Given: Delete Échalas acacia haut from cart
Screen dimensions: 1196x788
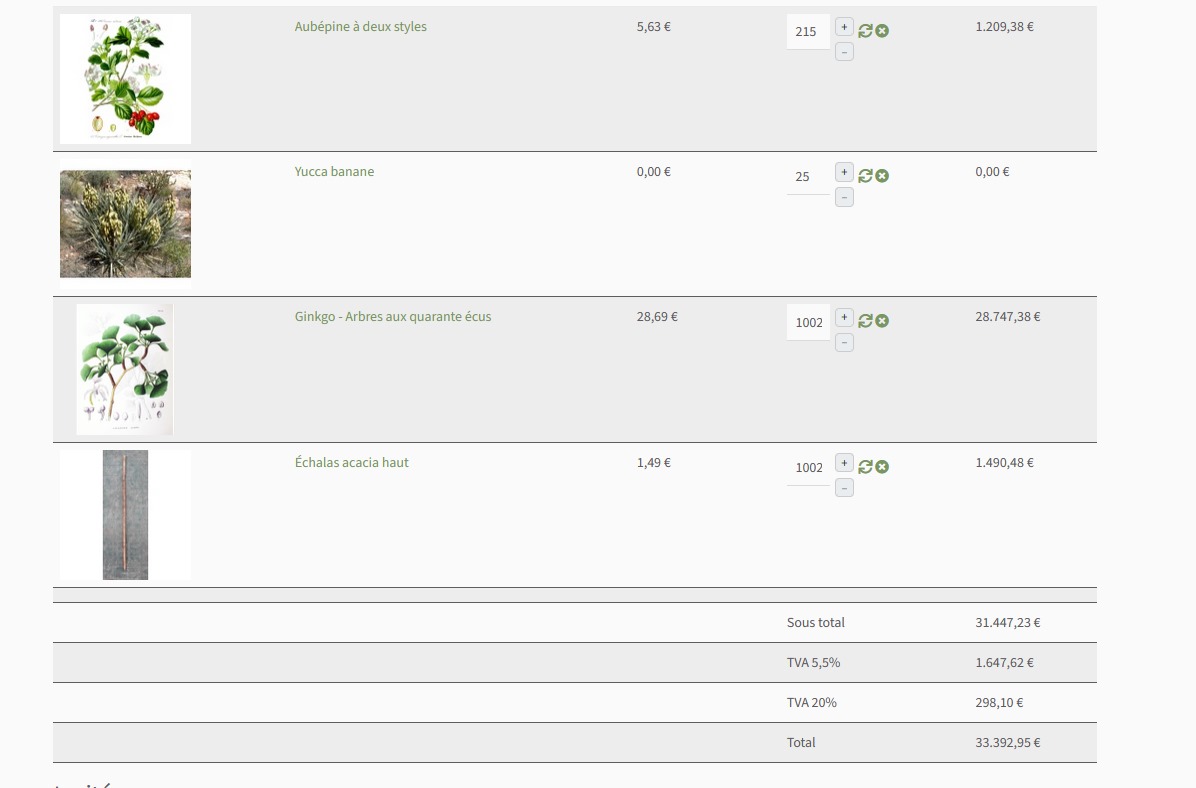Looking at the screenshot, I should [882, 467].
